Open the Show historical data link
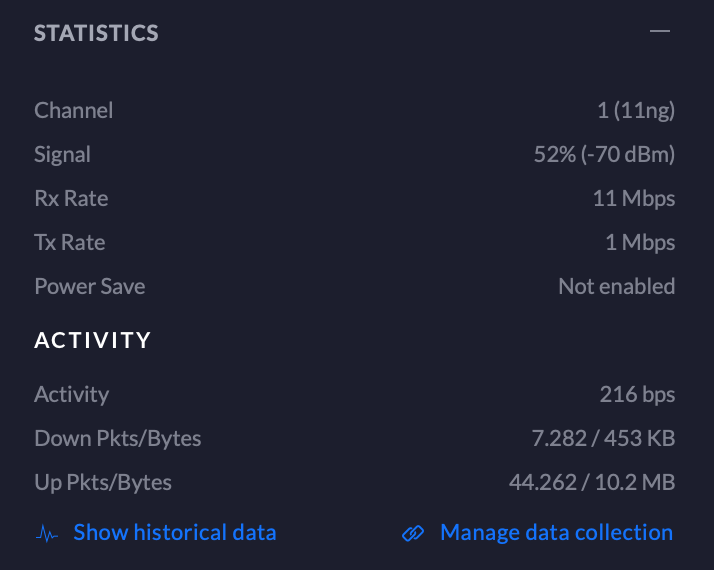 [174, 532]
